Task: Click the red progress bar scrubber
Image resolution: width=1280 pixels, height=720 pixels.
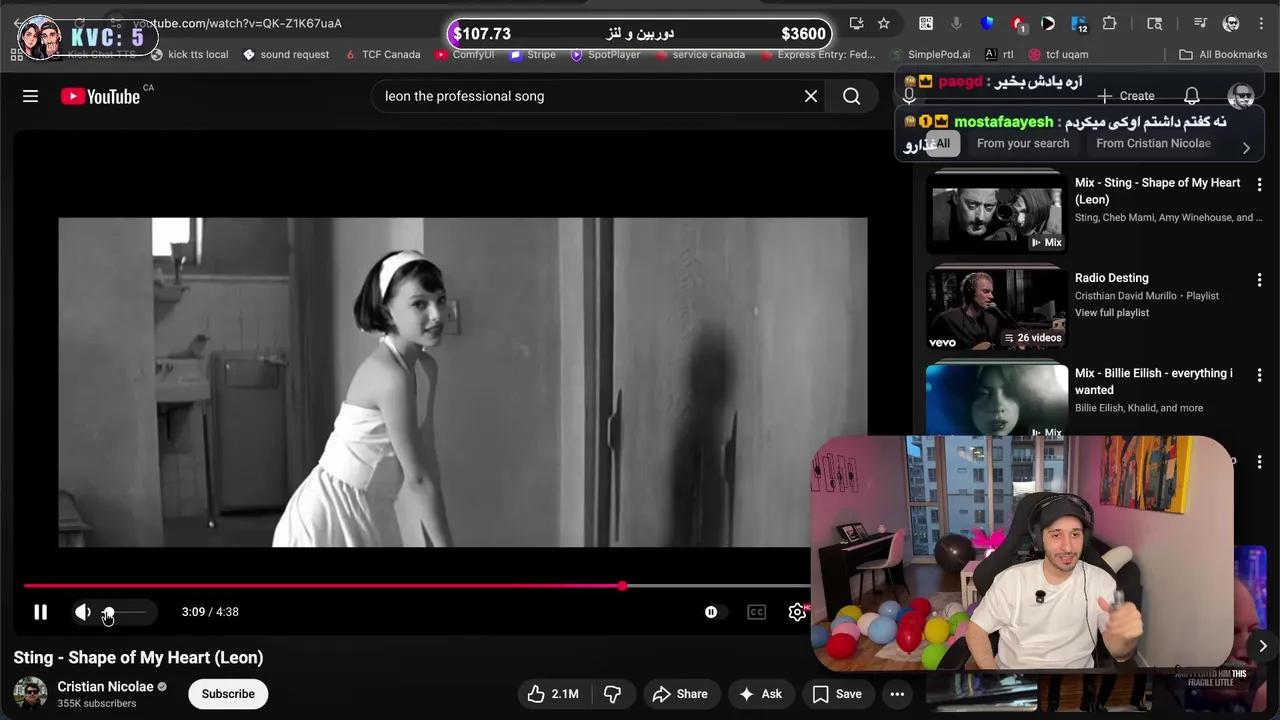Action: pyautogui.click(x=622, y=586)
